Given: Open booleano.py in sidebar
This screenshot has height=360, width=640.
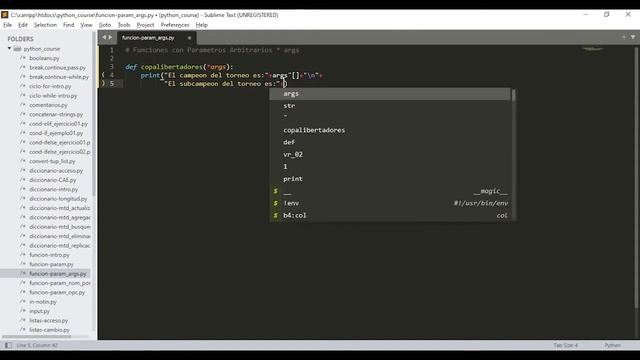Looking at the screenshot, I should [44, 58].
